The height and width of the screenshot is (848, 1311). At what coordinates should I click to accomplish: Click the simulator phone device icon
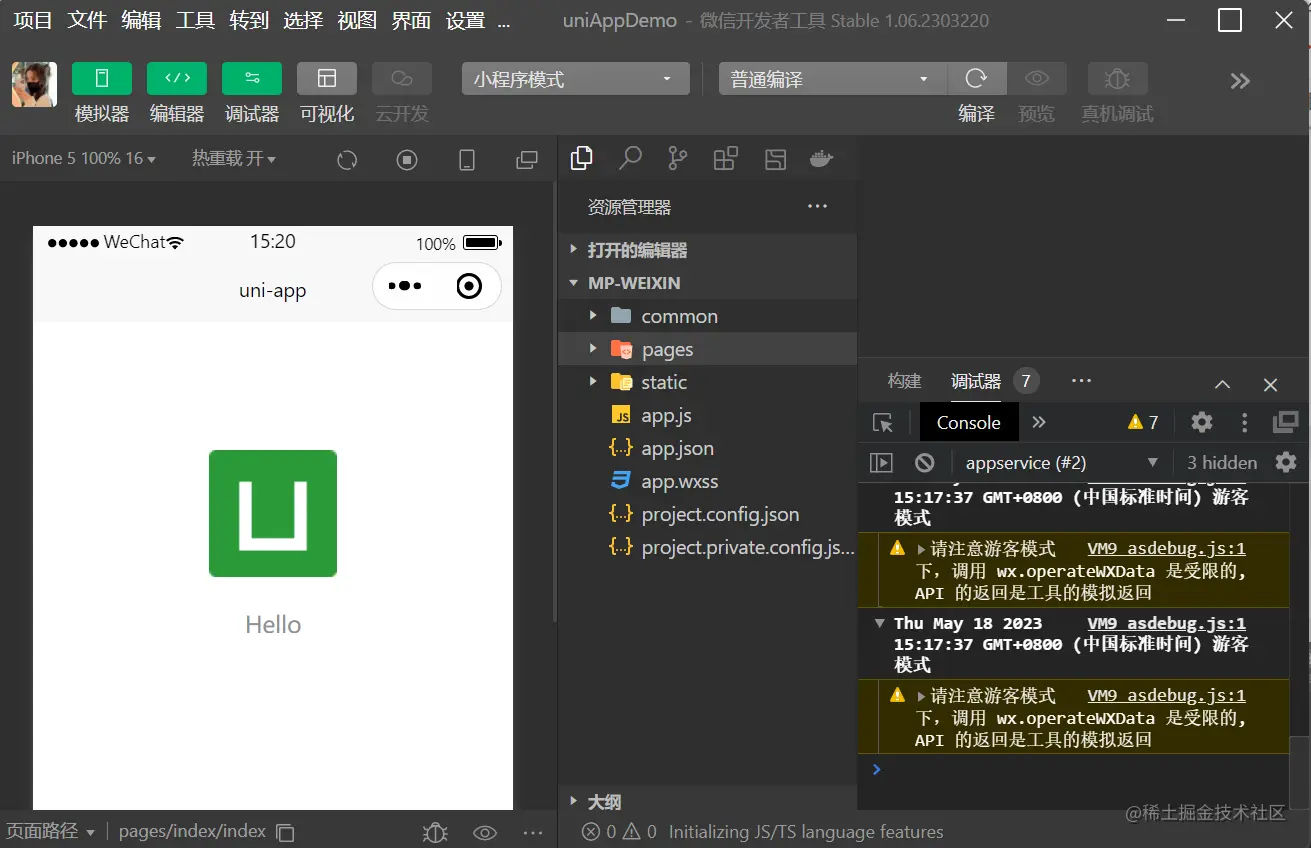point(467,160)
